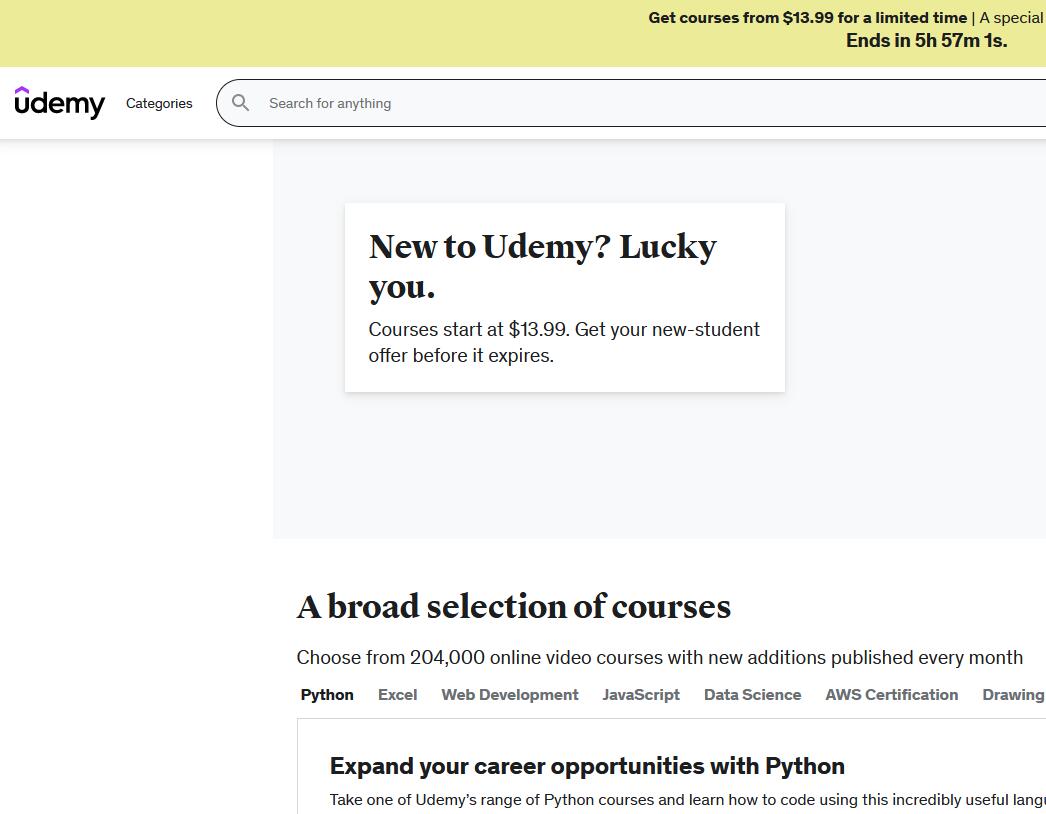Select the Drawing tab

(x=1013, y=695)
